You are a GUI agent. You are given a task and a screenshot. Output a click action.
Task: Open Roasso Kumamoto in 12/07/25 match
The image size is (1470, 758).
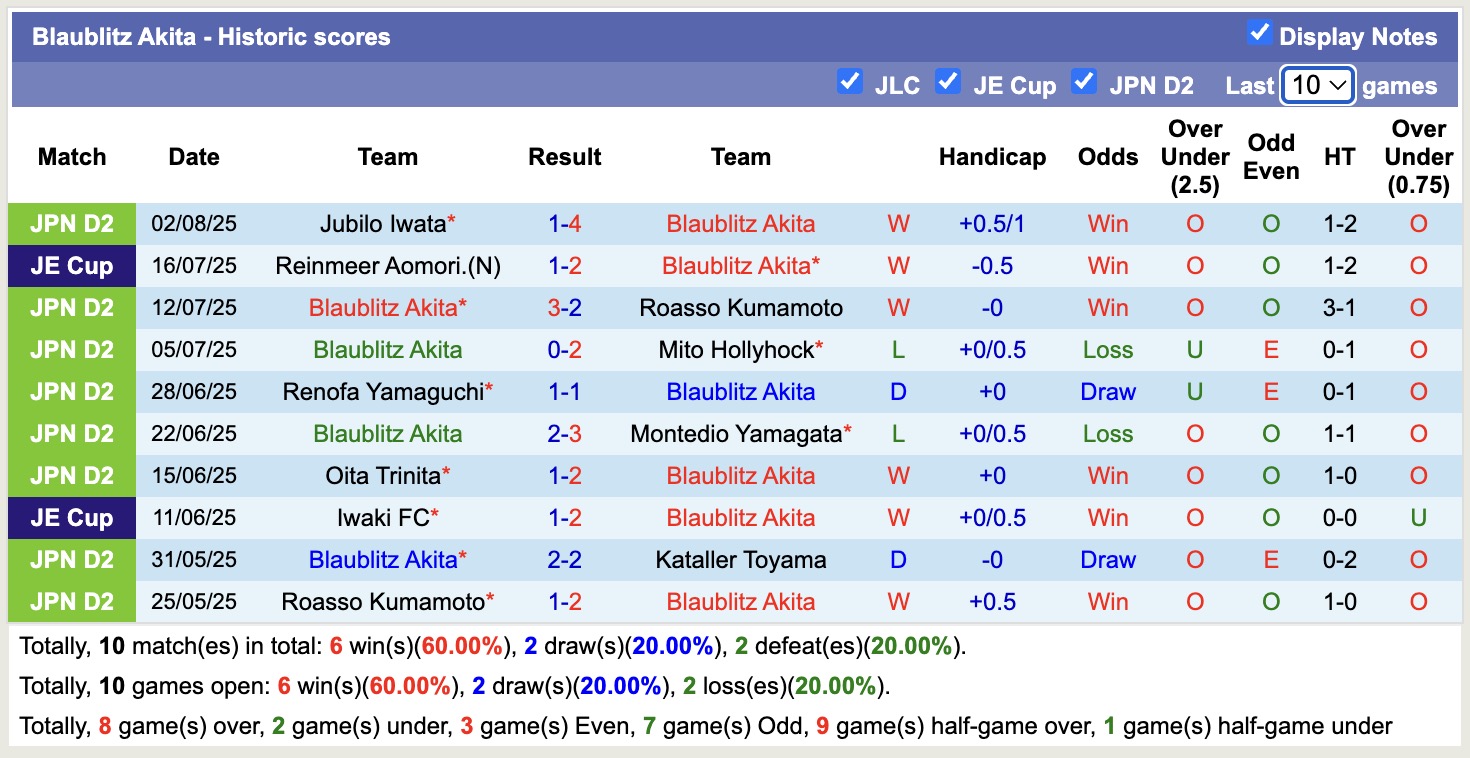click(741, 308)
